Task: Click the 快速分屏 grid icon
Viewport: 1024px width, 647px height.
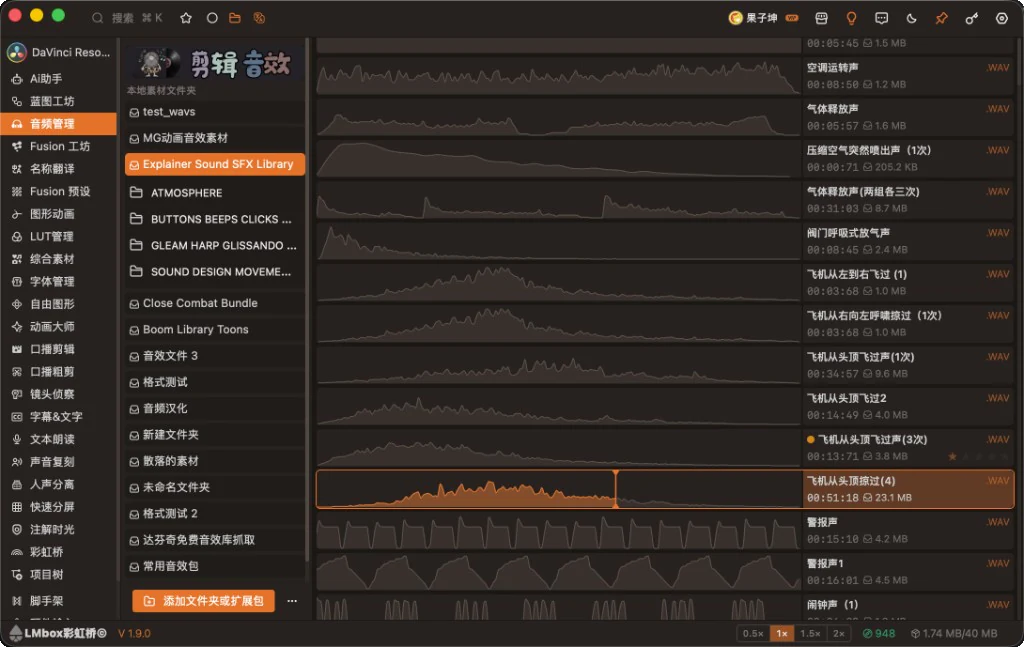Action: [x=17, y=507]
